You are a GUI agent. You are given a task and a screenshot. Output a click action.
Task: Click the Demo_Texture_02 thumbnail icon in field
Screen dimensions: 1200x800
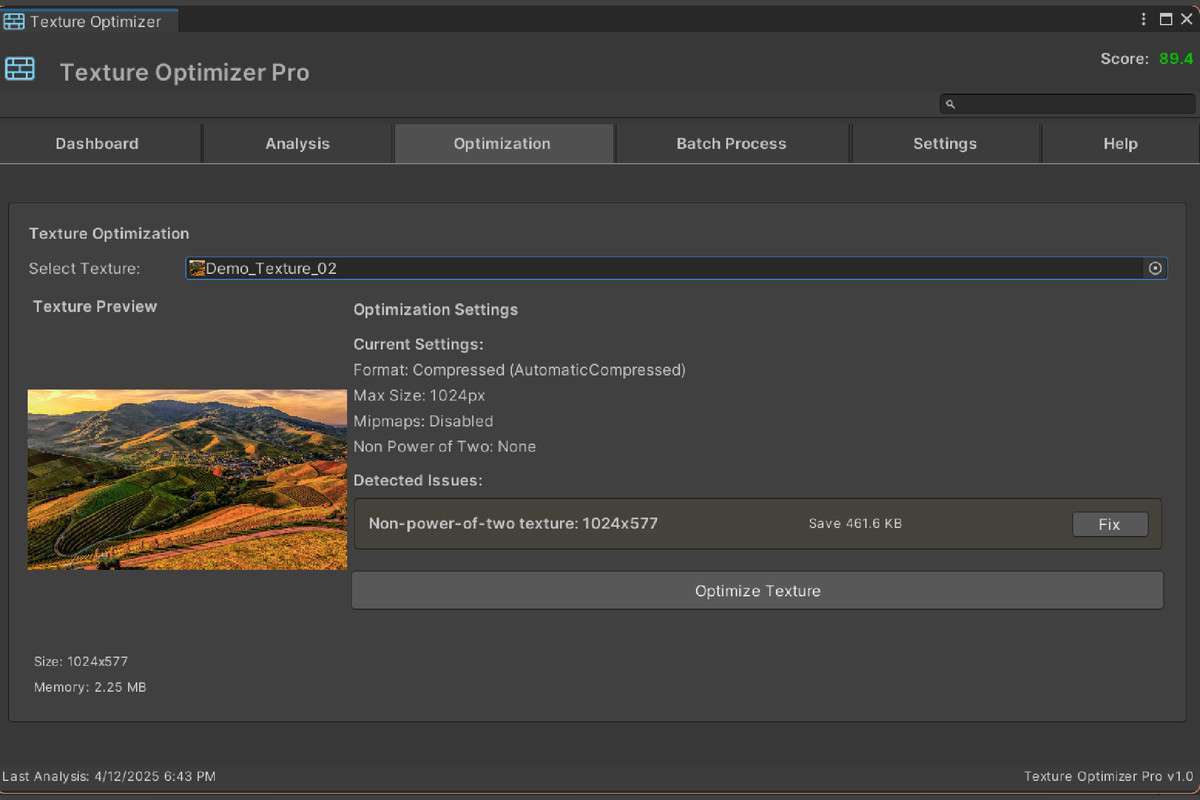click(x=197, y=268)
